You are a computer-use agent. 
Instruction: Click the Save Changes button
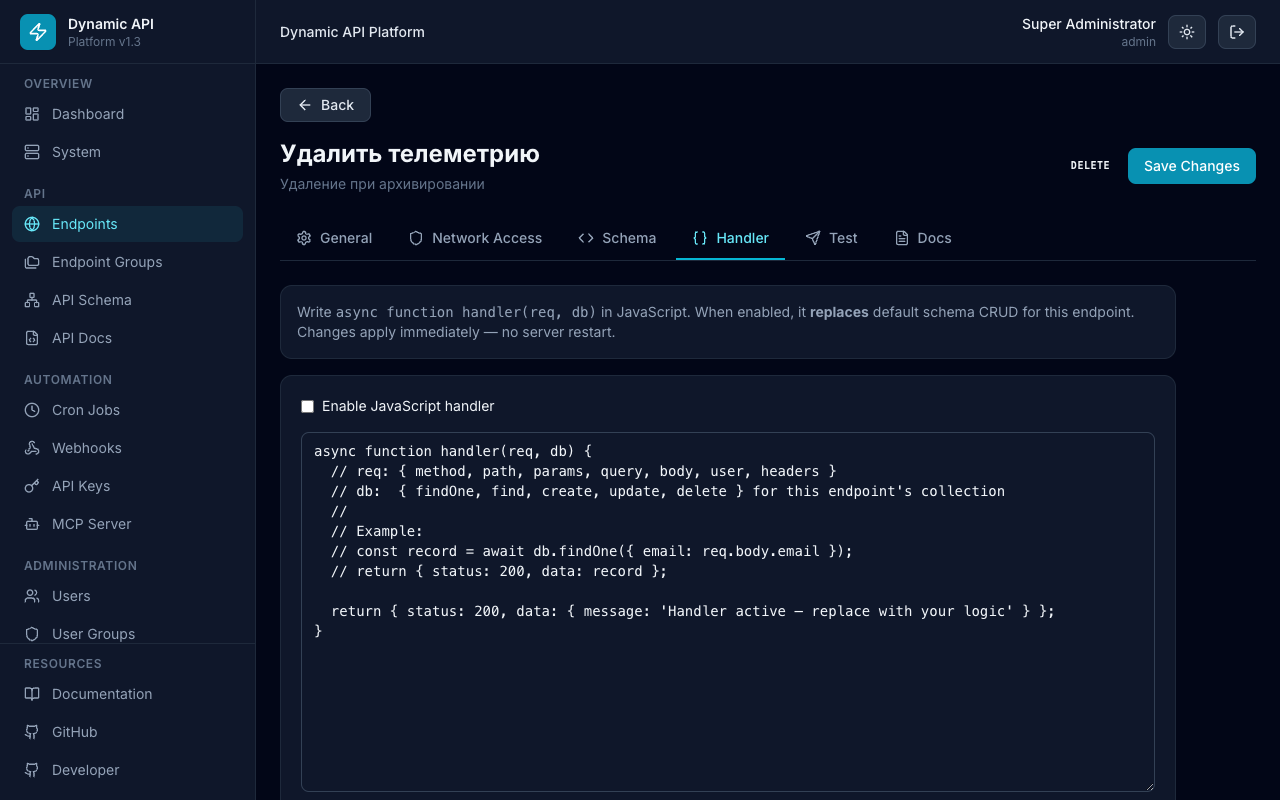coord(1192,166)
